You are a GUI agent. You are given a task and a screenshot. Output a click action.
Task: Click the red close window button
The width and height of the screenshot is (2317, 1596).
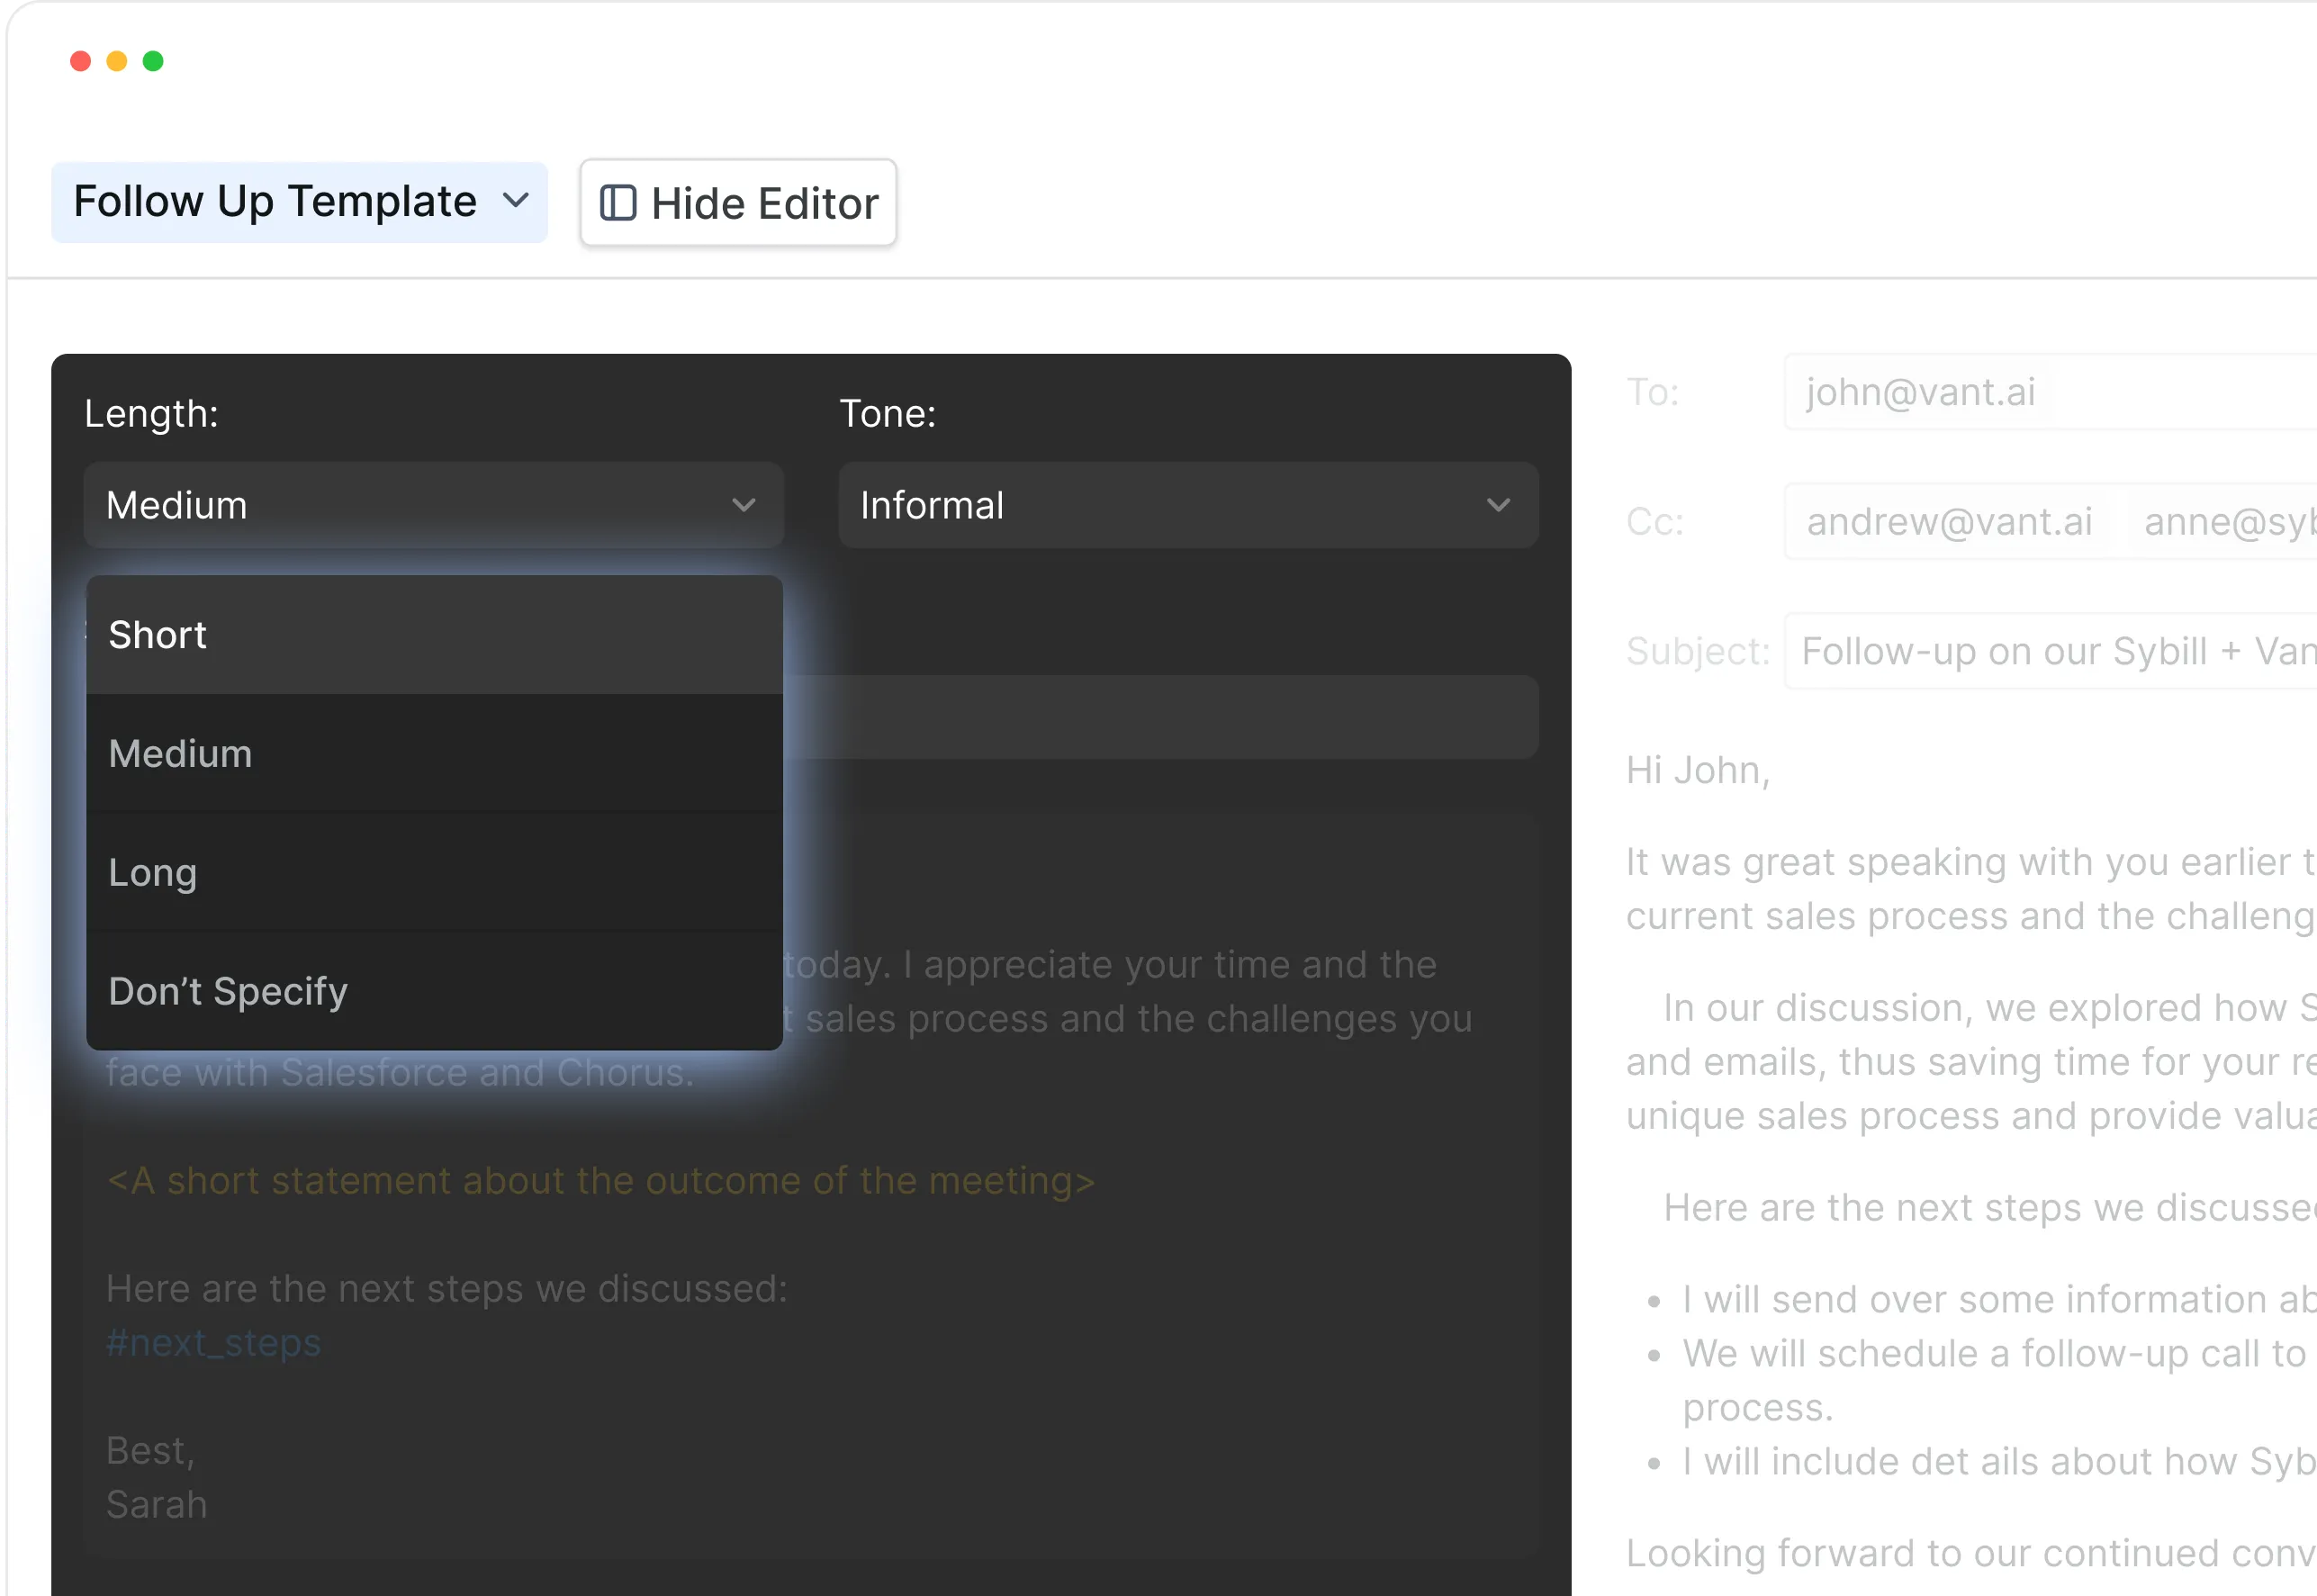click(81, 61)
